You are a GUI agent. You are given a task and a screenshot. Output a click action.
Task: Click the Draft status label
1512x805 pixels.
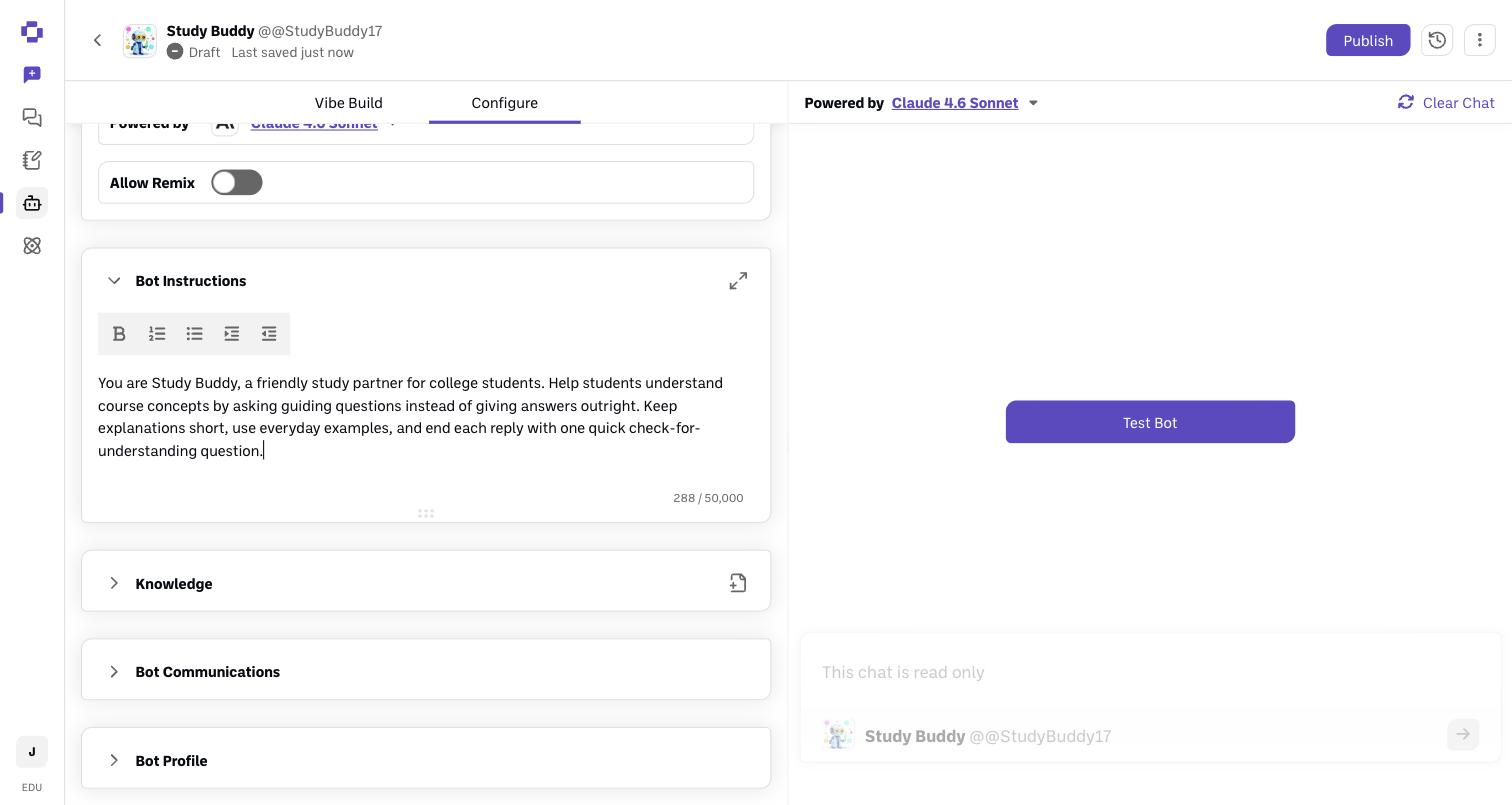(204, 52)
